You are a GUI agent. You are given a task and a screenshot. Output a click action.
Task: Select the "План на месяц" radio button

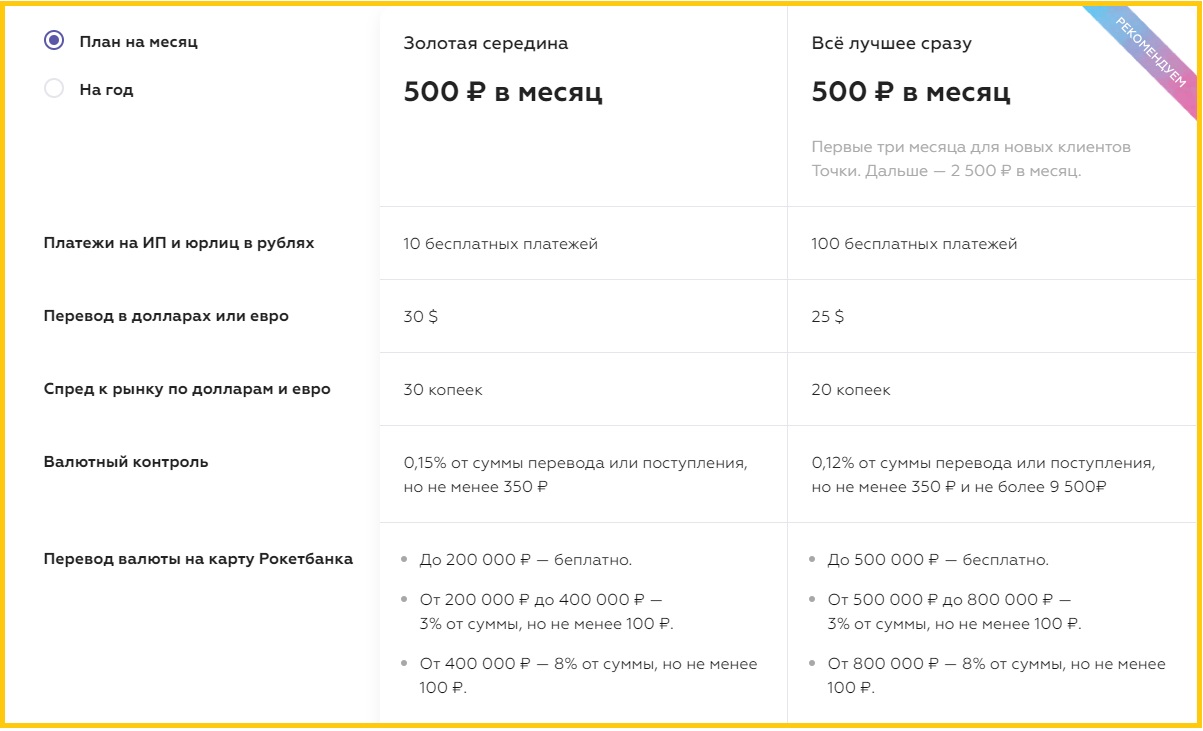point(55,41)
